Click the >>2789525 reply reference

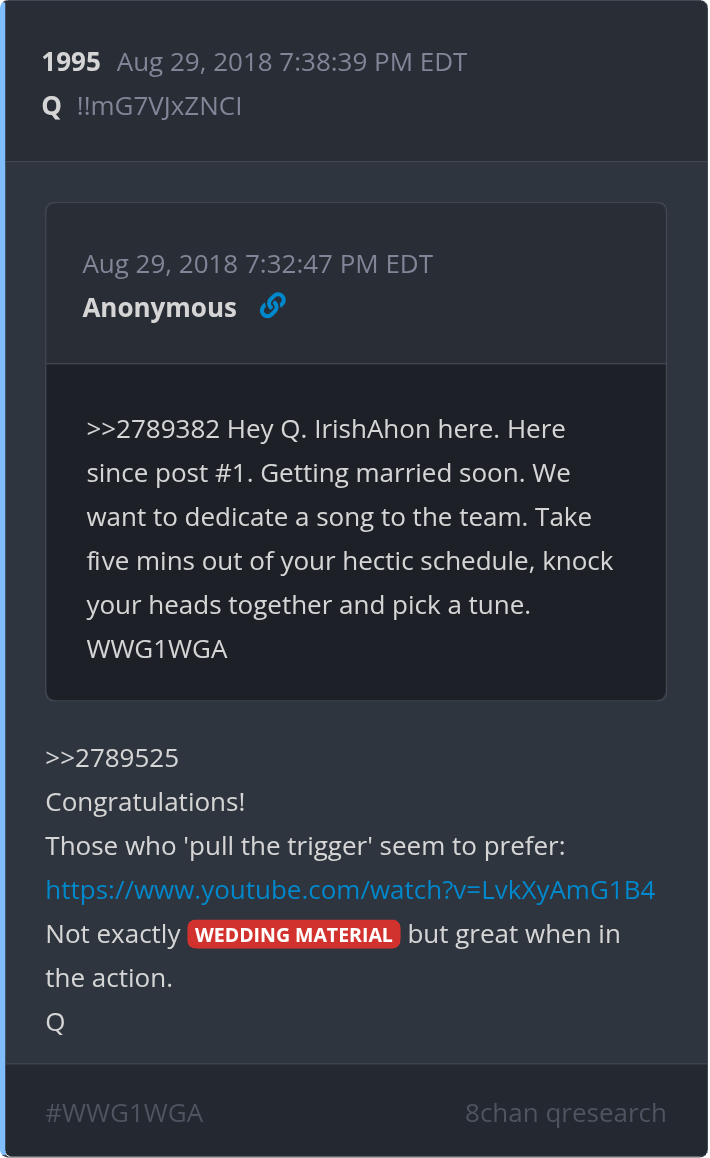(112, 758)
